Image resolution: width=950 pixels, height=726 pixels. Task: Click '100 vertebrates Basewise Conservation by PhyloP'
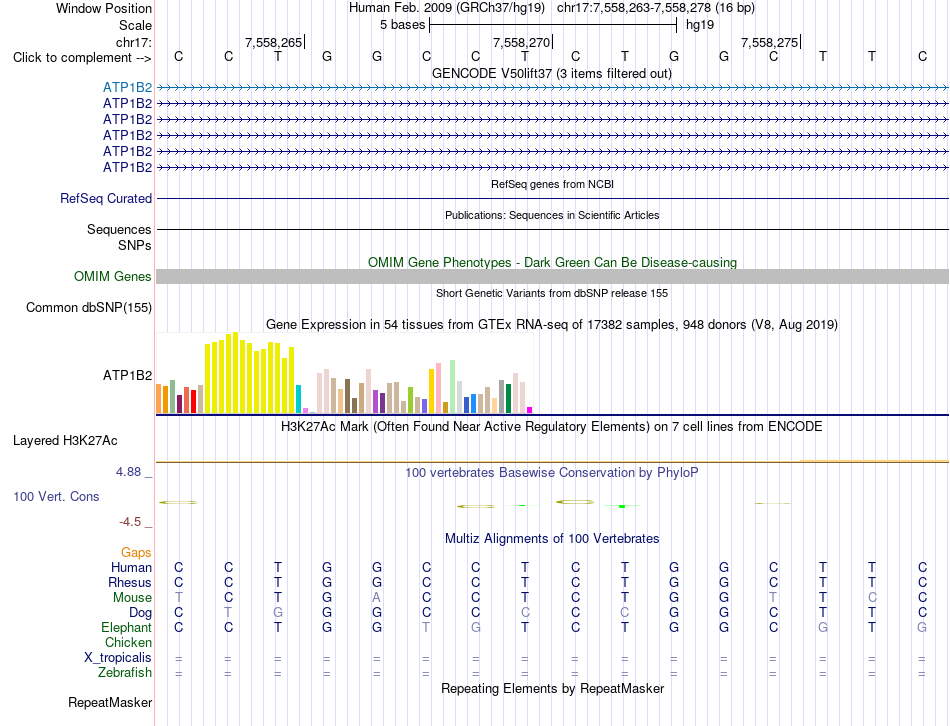coord(552,473)
